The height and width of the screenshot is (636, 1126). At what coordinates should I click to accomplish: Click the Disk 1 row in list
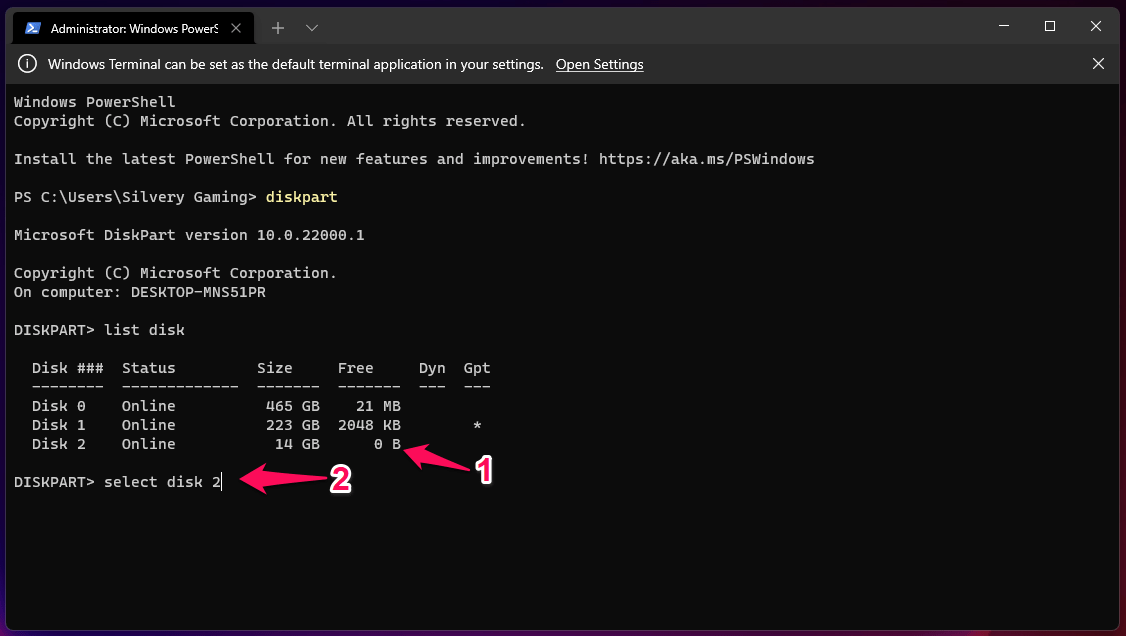(215, 425)
